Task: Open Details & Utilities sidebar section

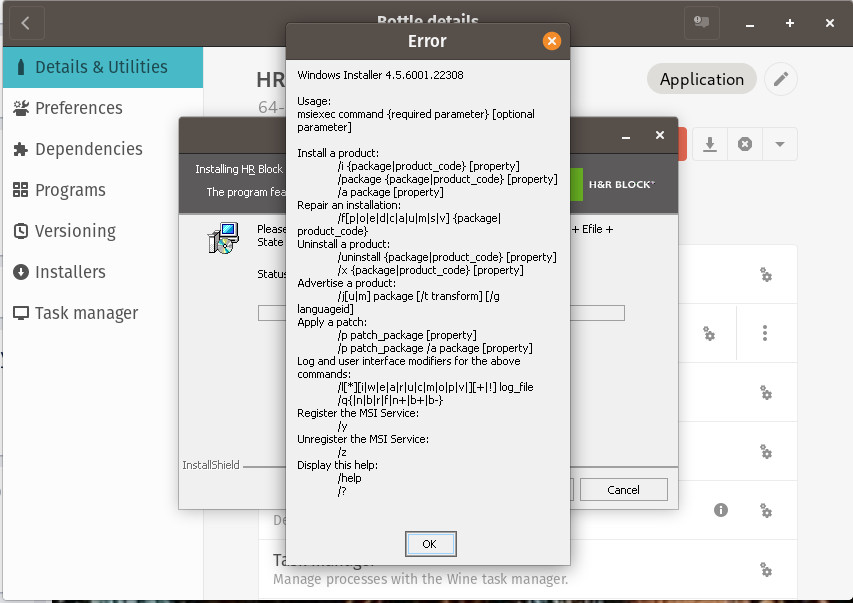Action: point(103,67)
